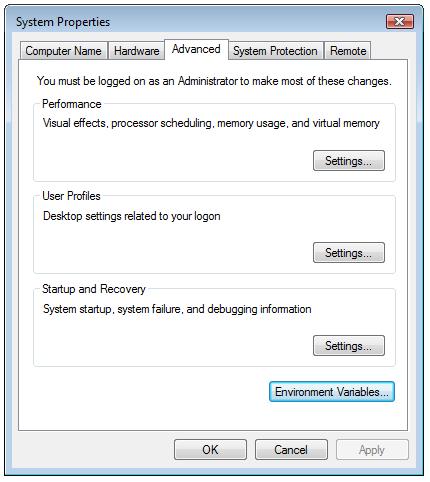Open the Hardware tab
The width and height of the screenshot is (430, 482).
tap(136, 51)
